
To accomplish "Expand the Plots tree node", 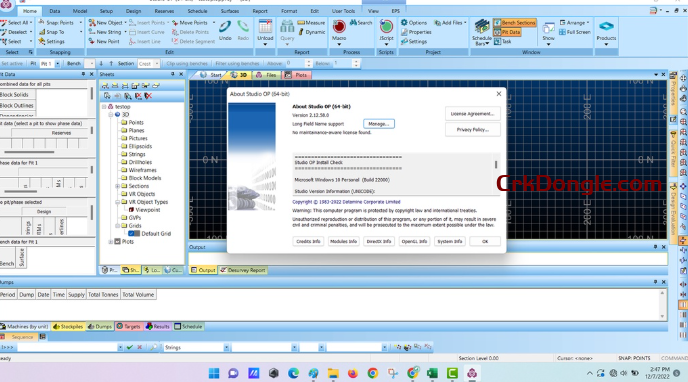I will point(111,242).
